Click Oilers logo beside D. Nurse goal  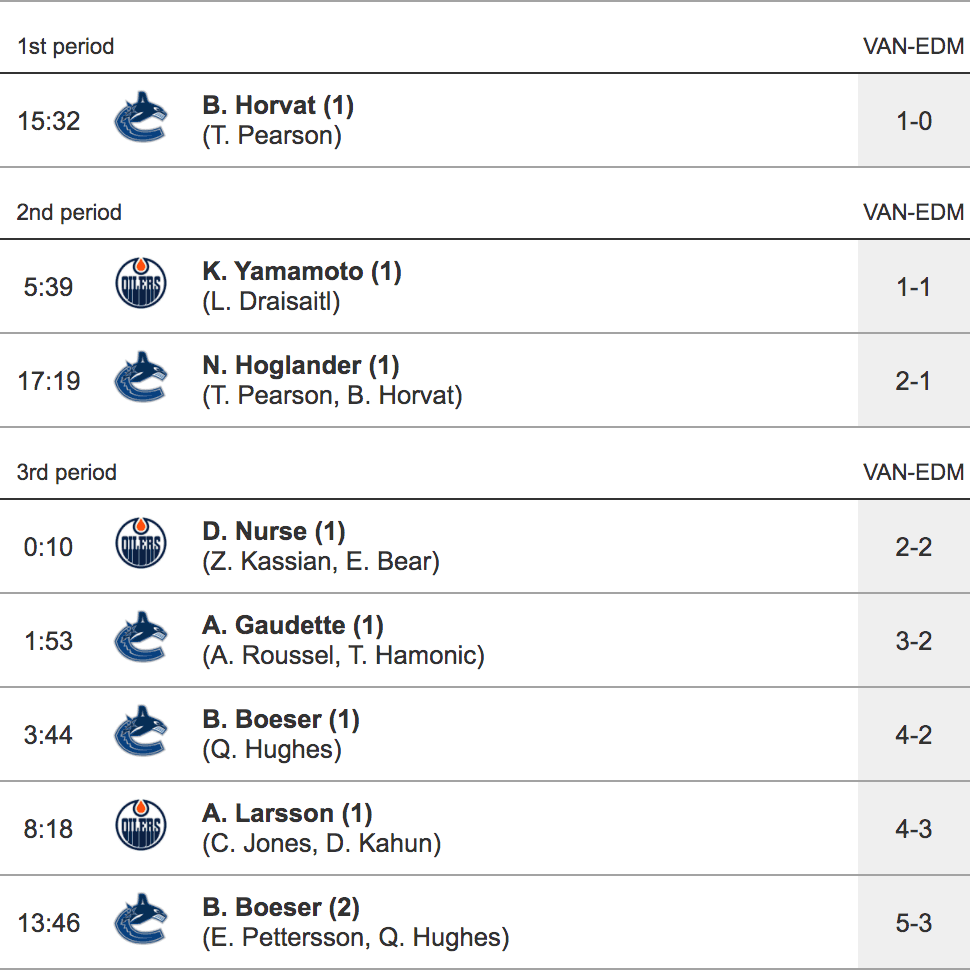141,546
